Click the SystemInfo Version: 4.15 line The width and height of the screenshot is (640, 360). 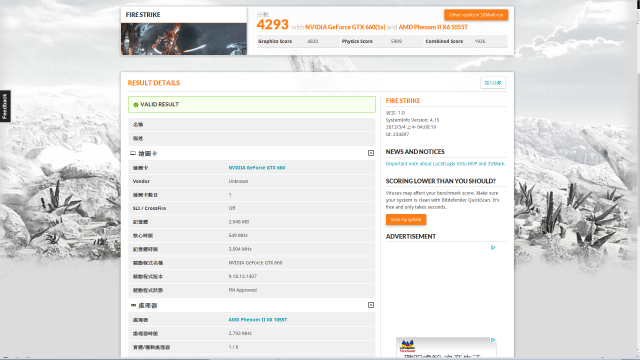(412, 120)
